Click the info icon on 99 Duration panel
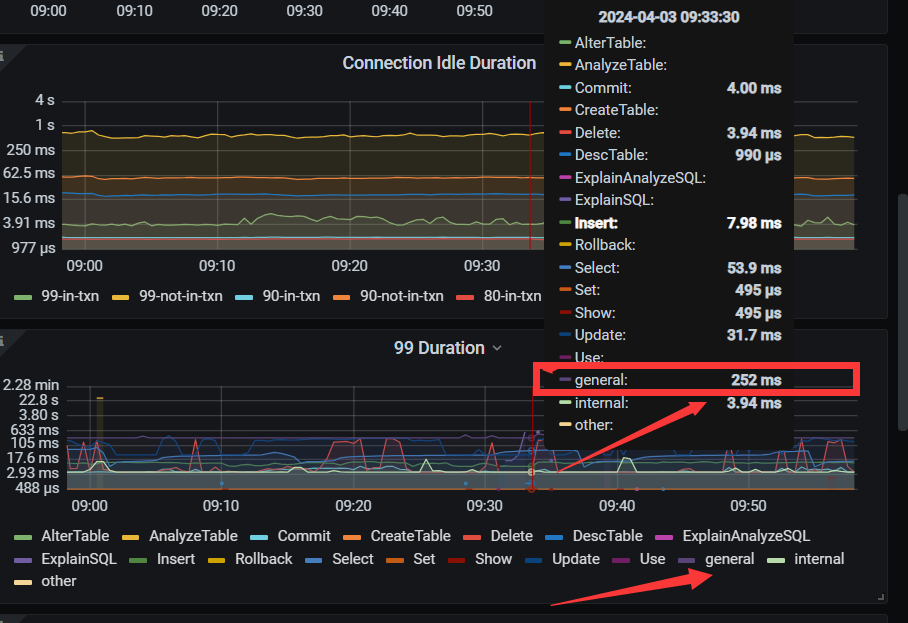The width and height of the screenshot is (908, 623). click(3, 341)
